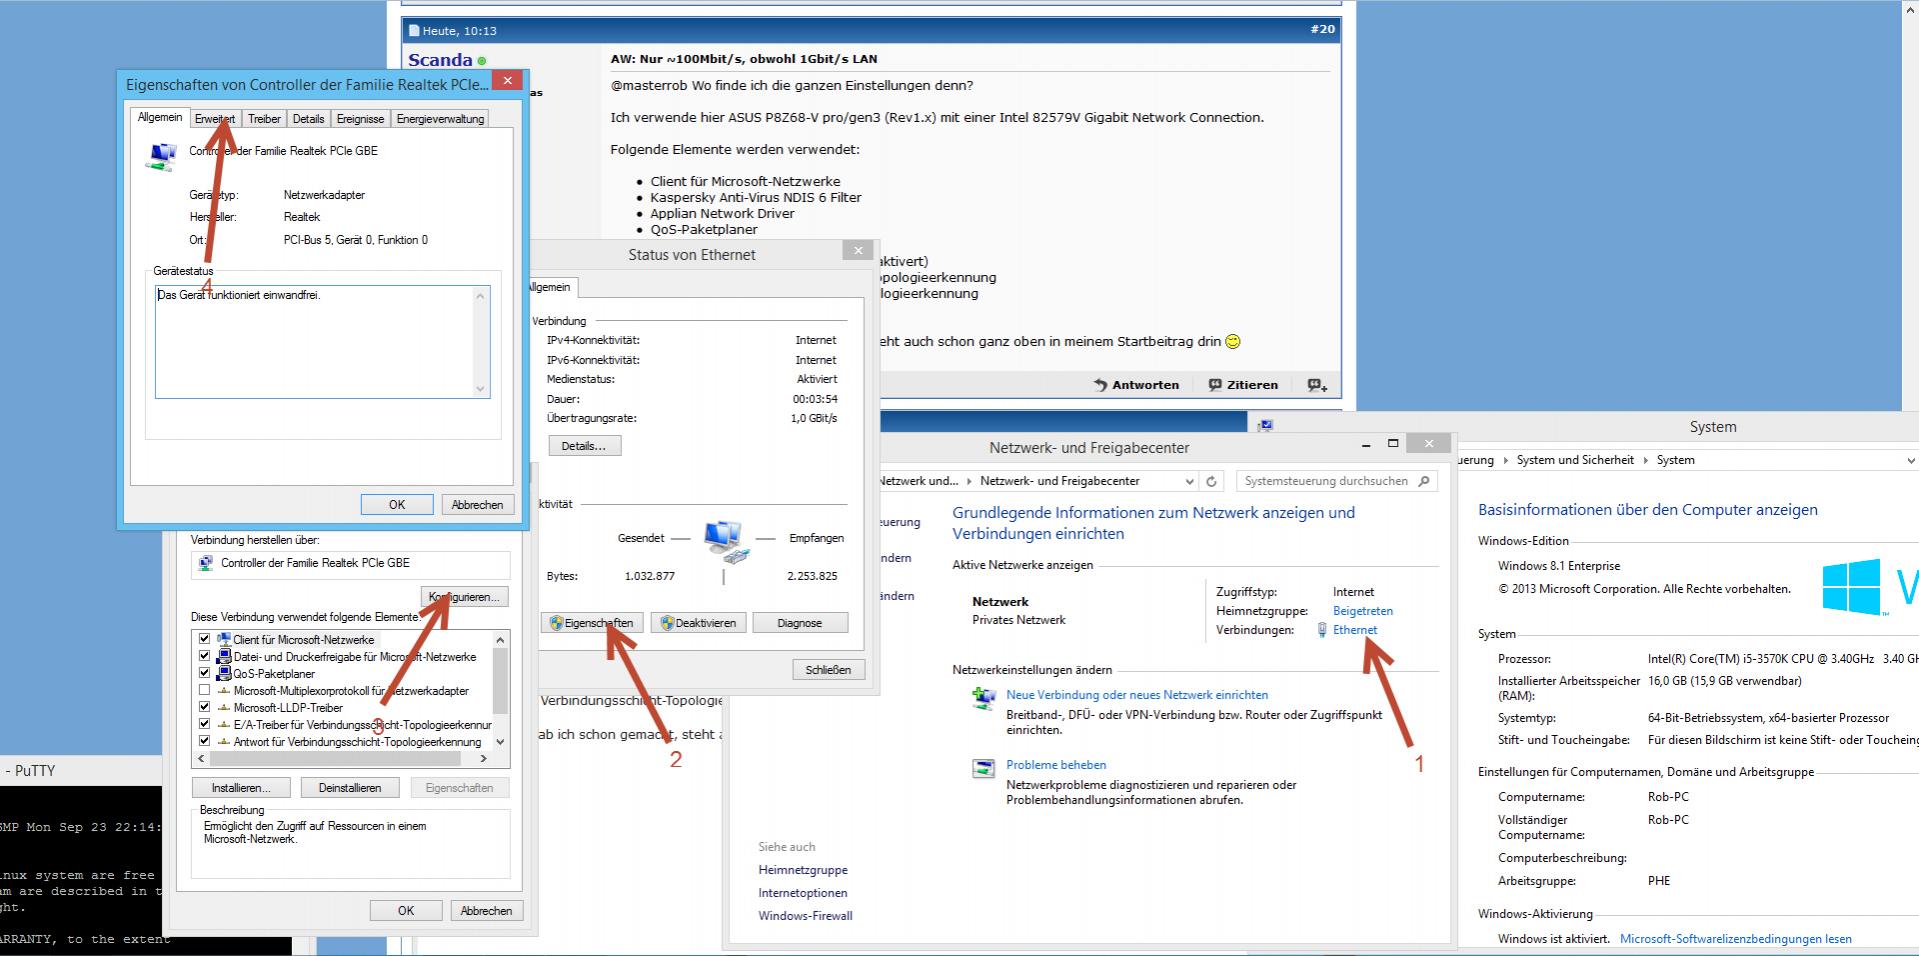This screenshot has height=956, width=1919.
Task: Click Antworten in the forum post
Action: click(1136, 385)
